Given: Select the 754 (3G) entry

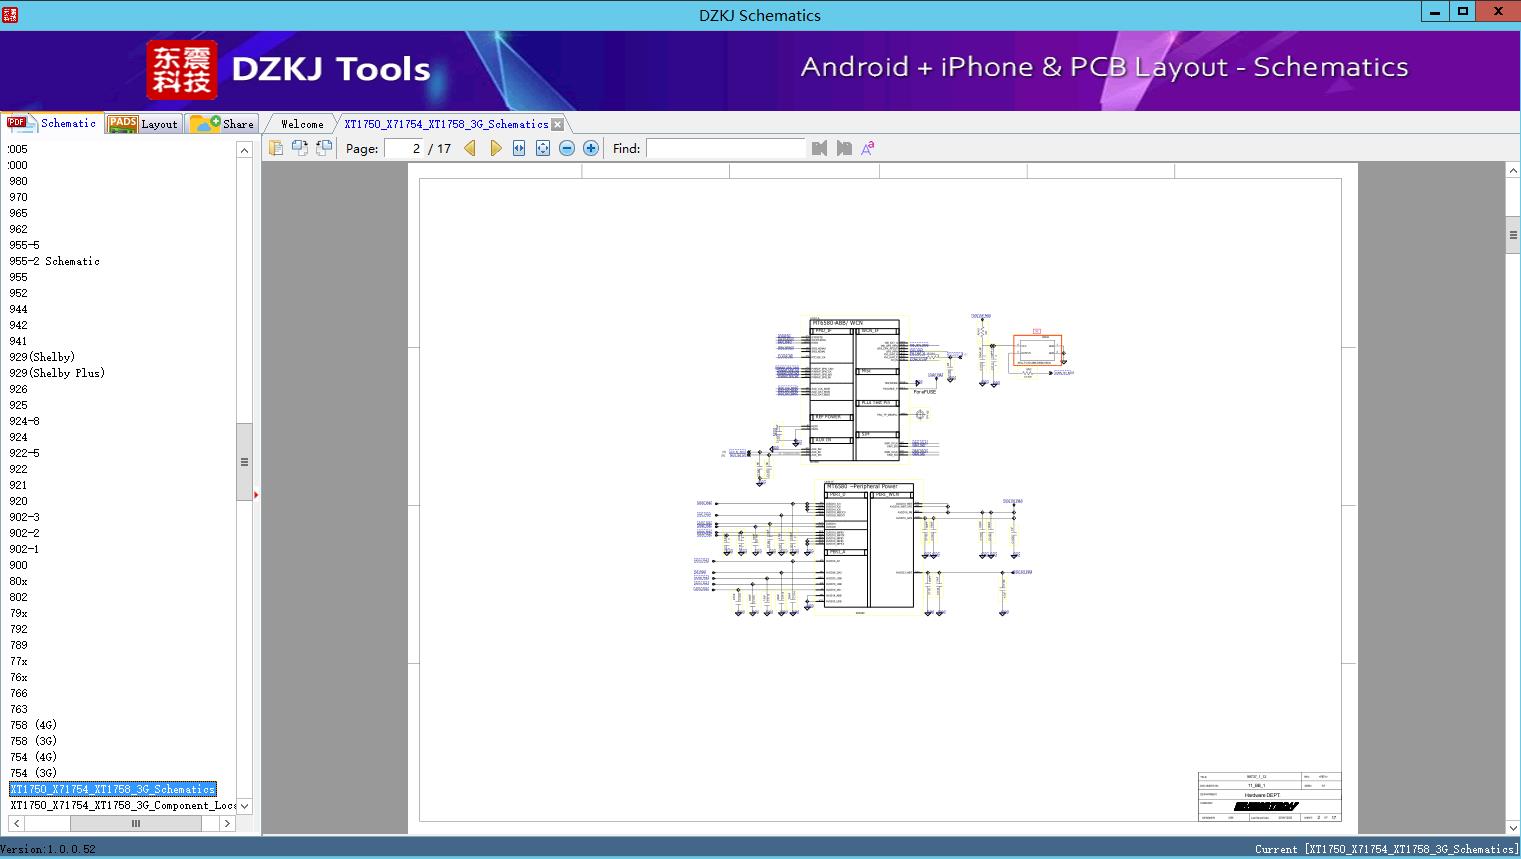Looking at the screenshot, I should pos(33,773).
